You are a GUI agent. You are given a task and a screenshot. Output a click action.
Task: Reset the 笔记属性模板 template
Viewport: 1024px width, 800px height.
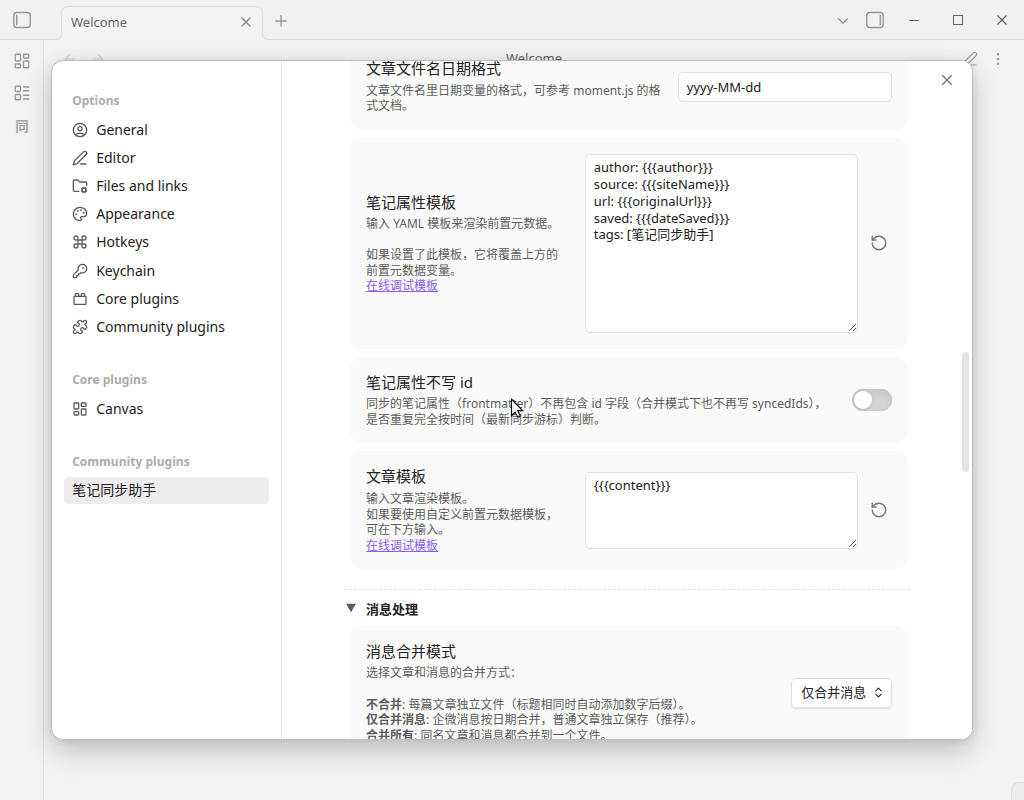tap(879, 244)
